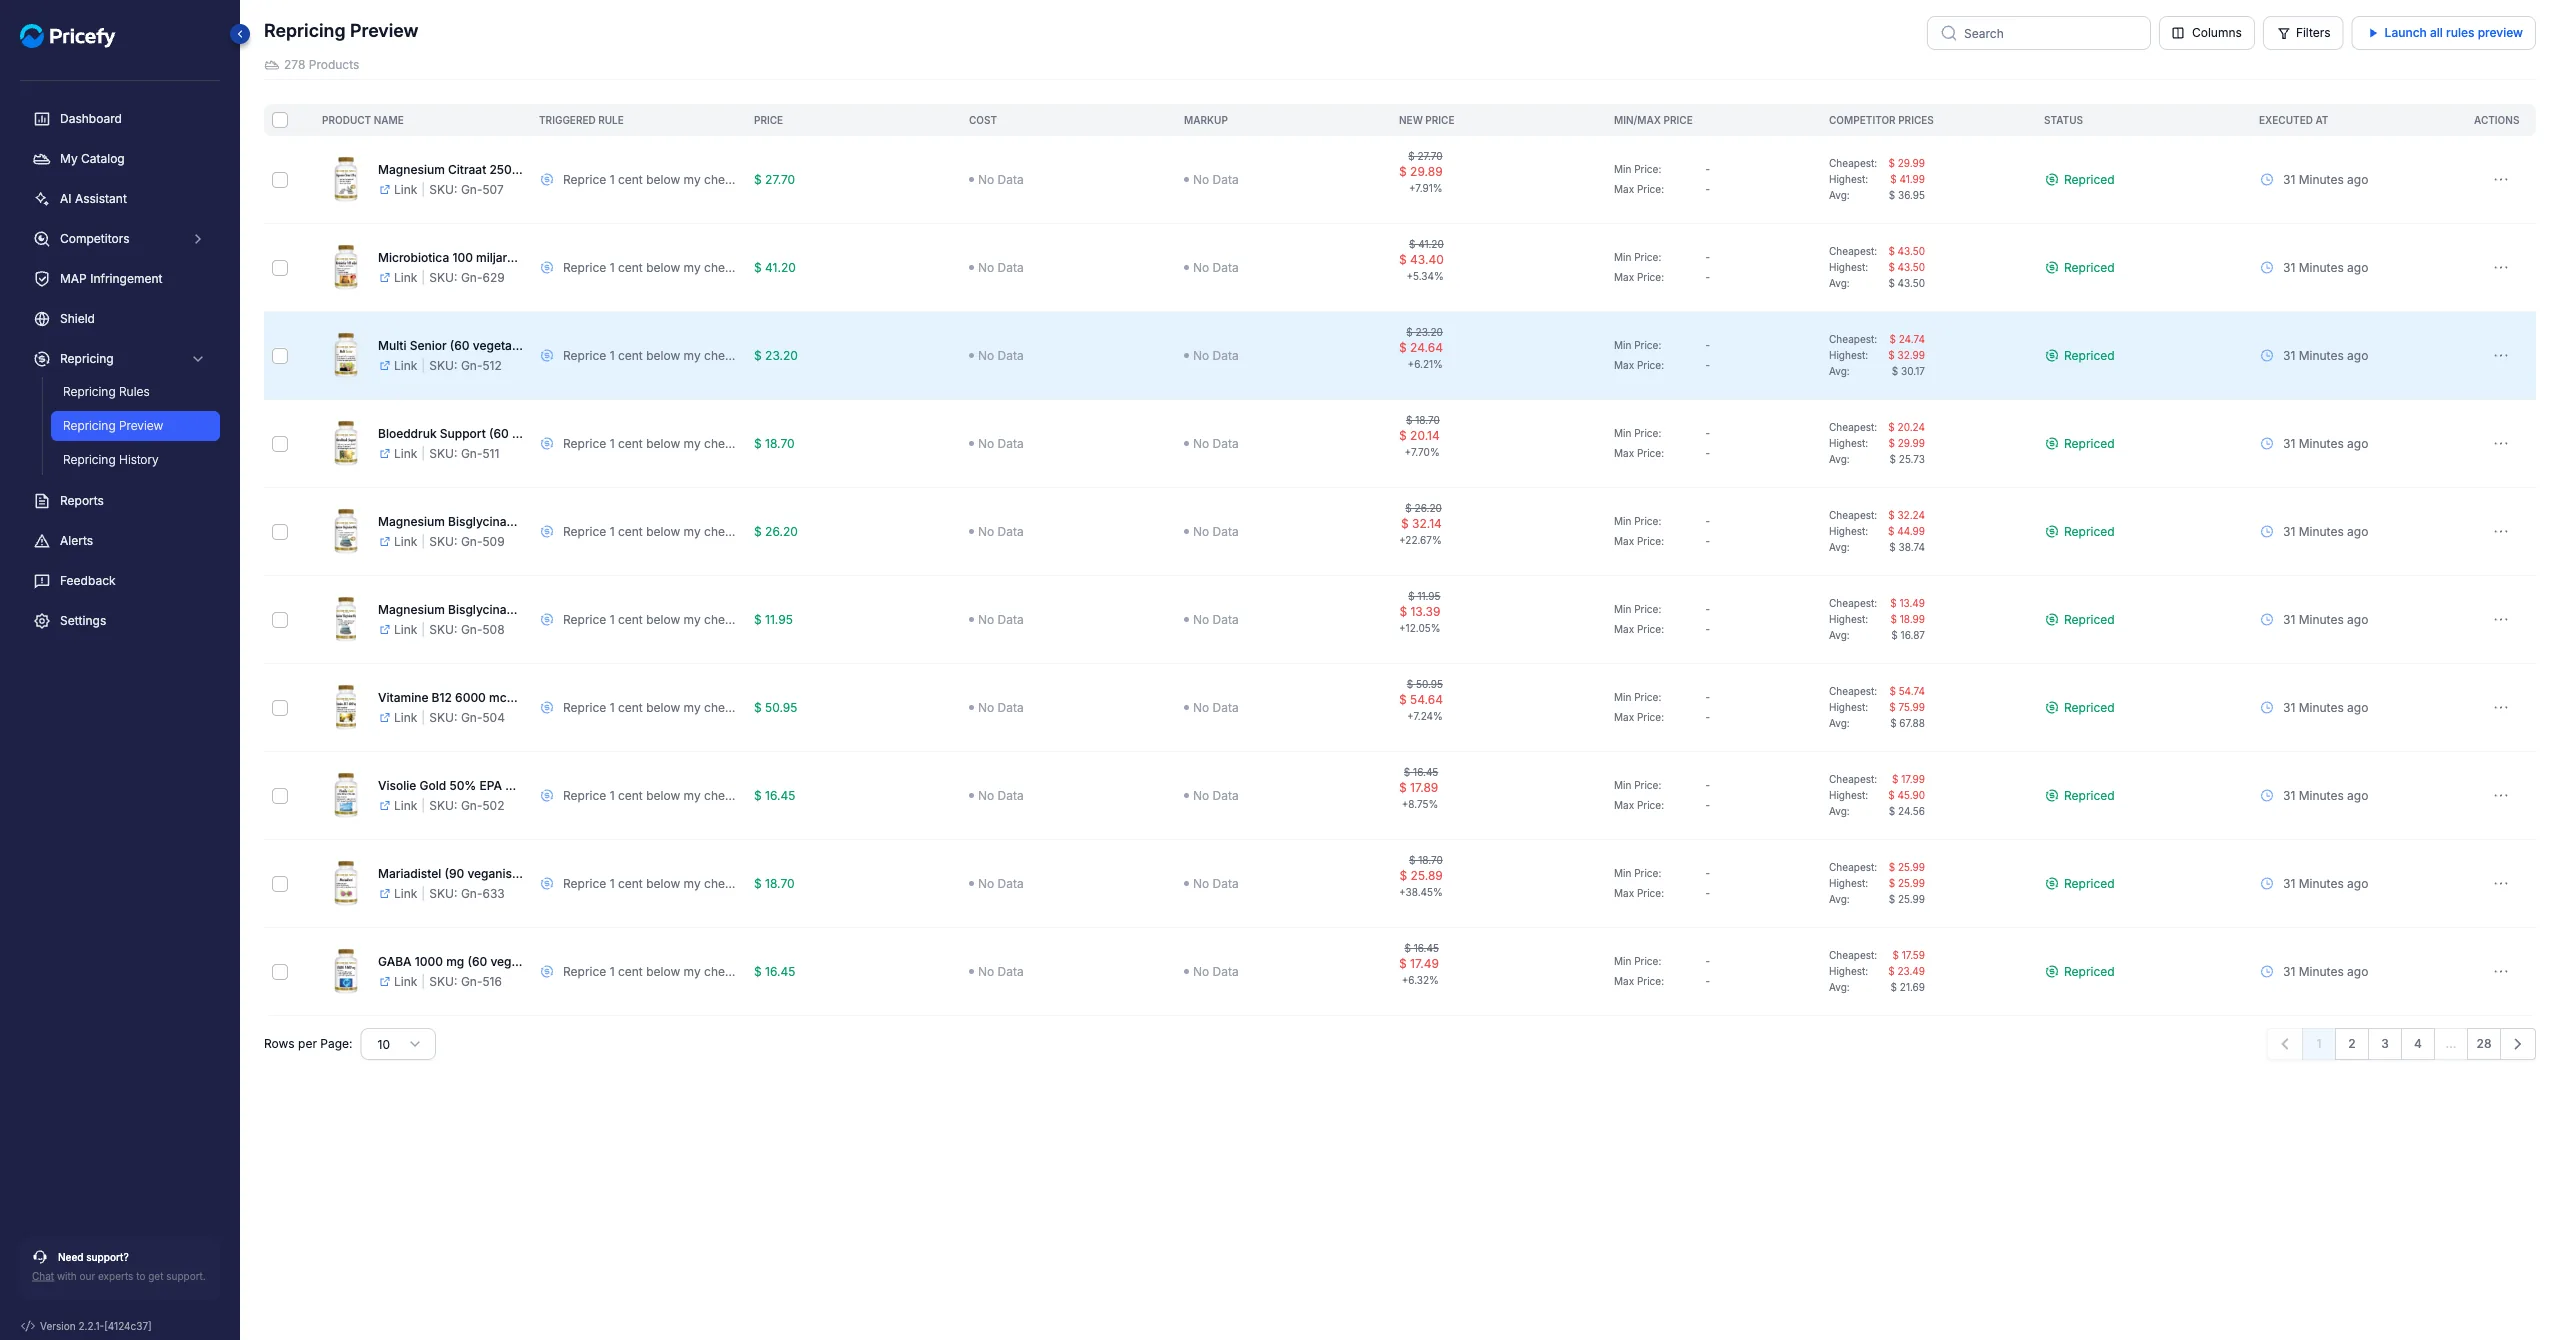
Task: Collapse the Repricing submenu chevron
Action: tap(198, 359)
